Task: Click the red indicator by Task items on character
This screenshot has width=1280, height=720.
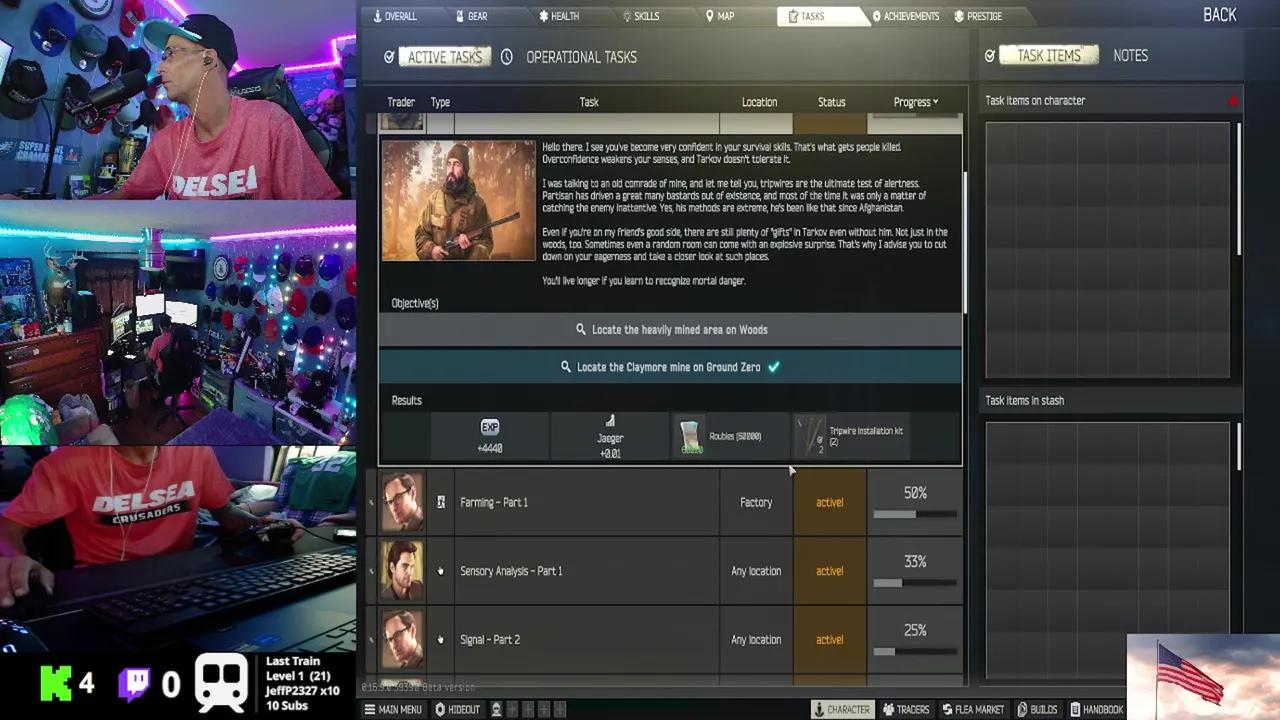Action: tap(1233, 101)
